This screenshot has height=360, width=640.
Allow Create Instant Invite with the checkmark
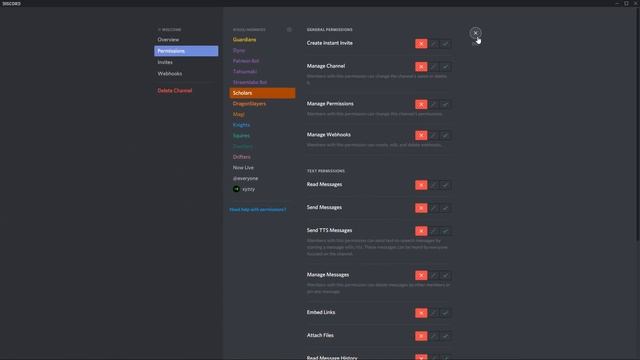tap(445, 44)
